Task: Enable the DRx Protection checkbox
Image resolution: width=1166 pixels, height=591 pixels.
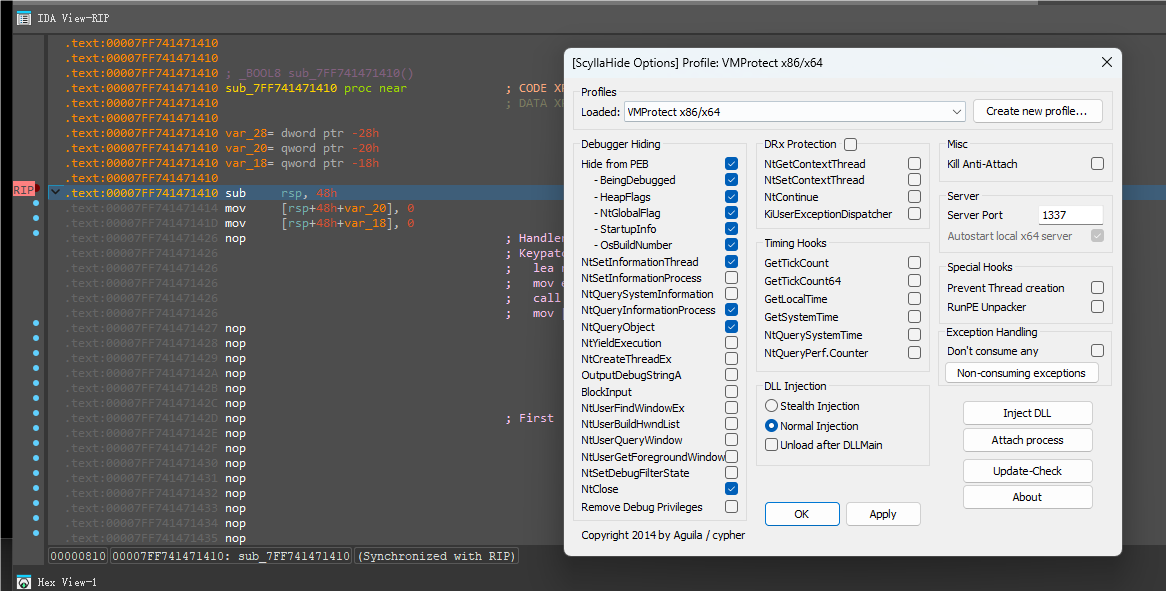Action: tap(851, 144)
